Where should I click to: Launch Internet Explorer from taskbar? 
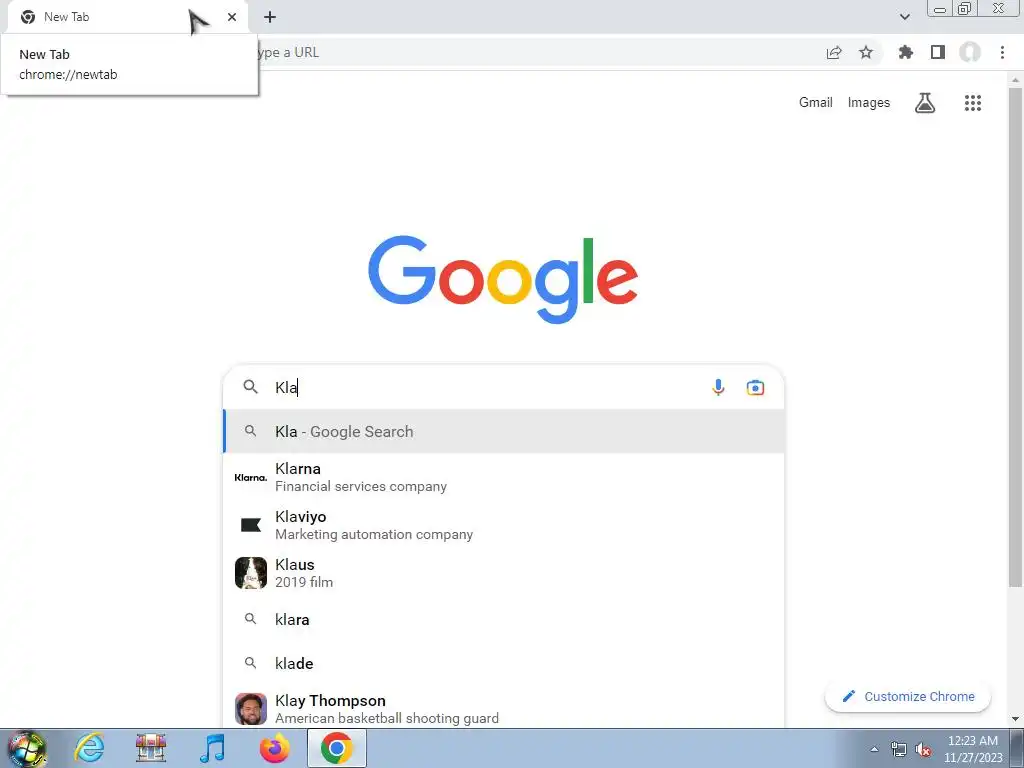tap(89, 748)
